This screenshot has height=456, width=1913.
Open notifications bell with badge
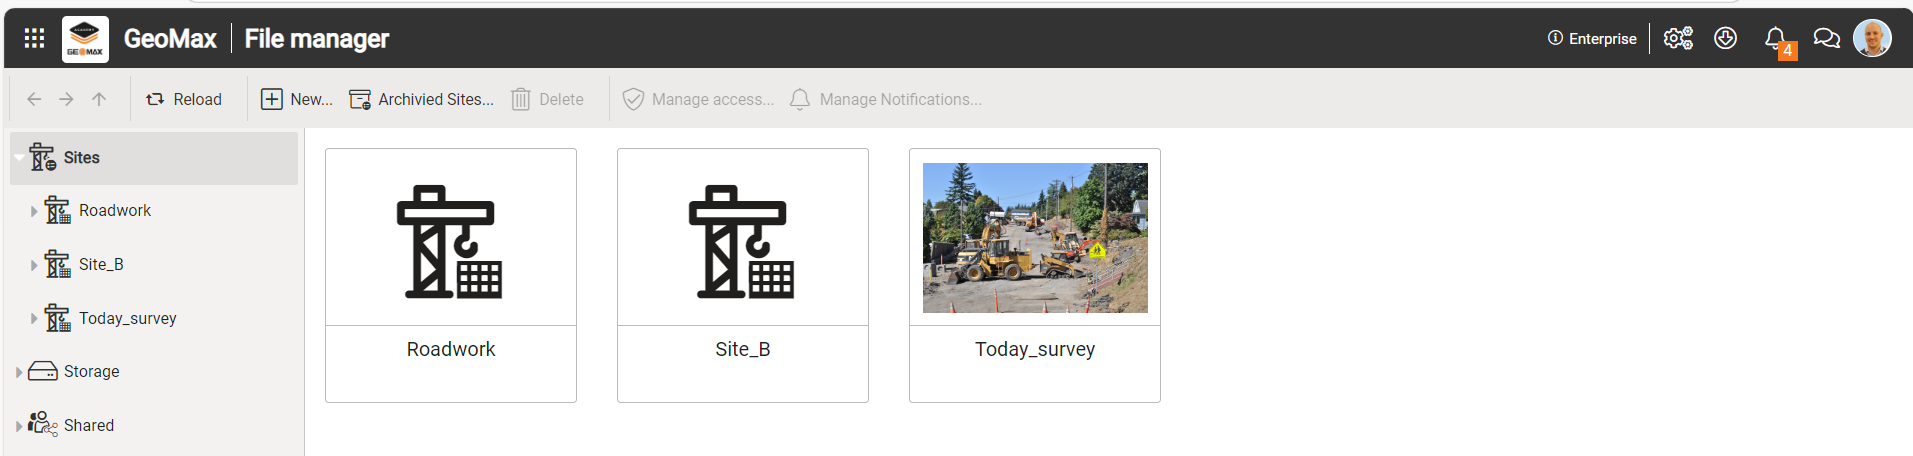[x=1775, y=39]
